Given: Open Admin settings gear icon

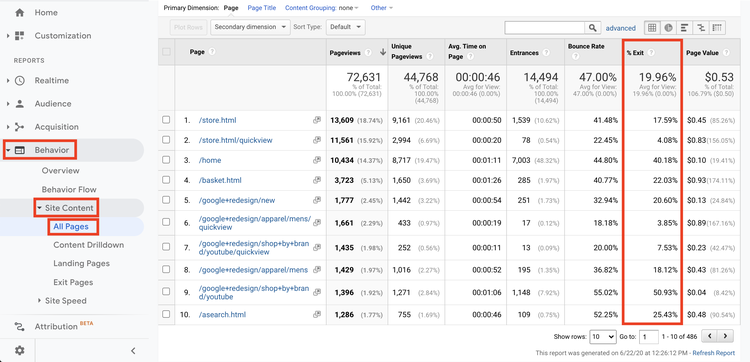Looking at the screenshot, I should (x=20, y=351).
